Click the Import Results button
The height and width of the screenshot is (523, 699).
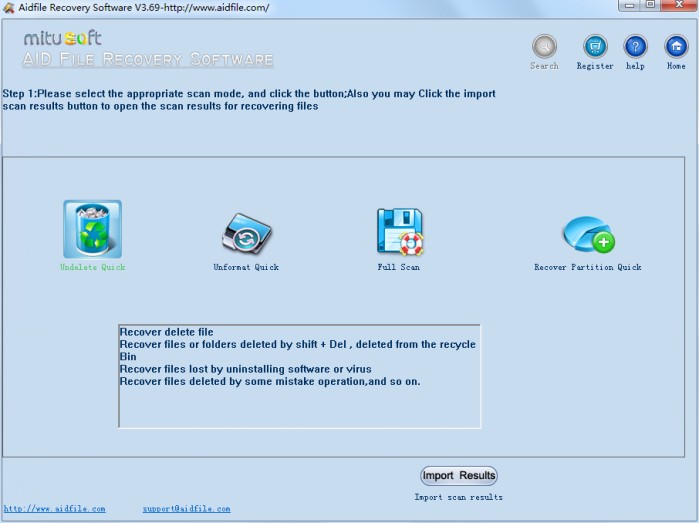point(459,476)
